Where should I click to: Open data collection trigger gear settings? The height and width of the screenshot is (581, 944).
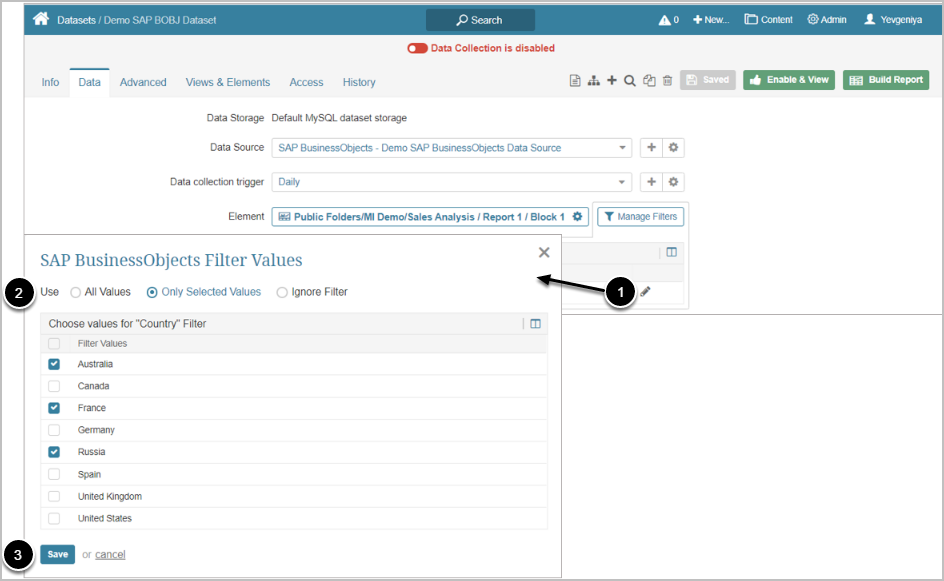(673, 182)
